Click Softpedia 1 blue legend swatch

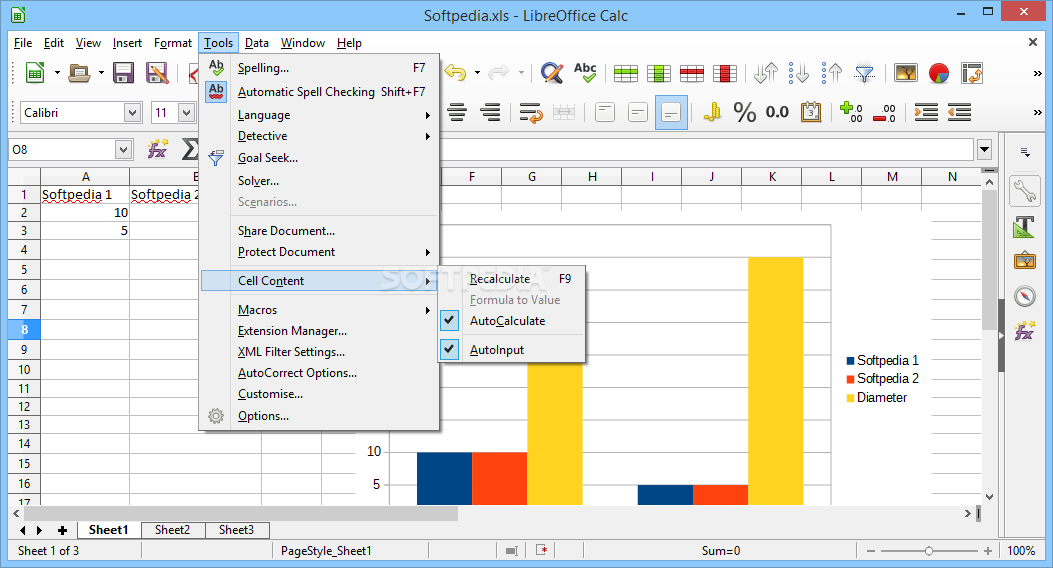[850, 361]
